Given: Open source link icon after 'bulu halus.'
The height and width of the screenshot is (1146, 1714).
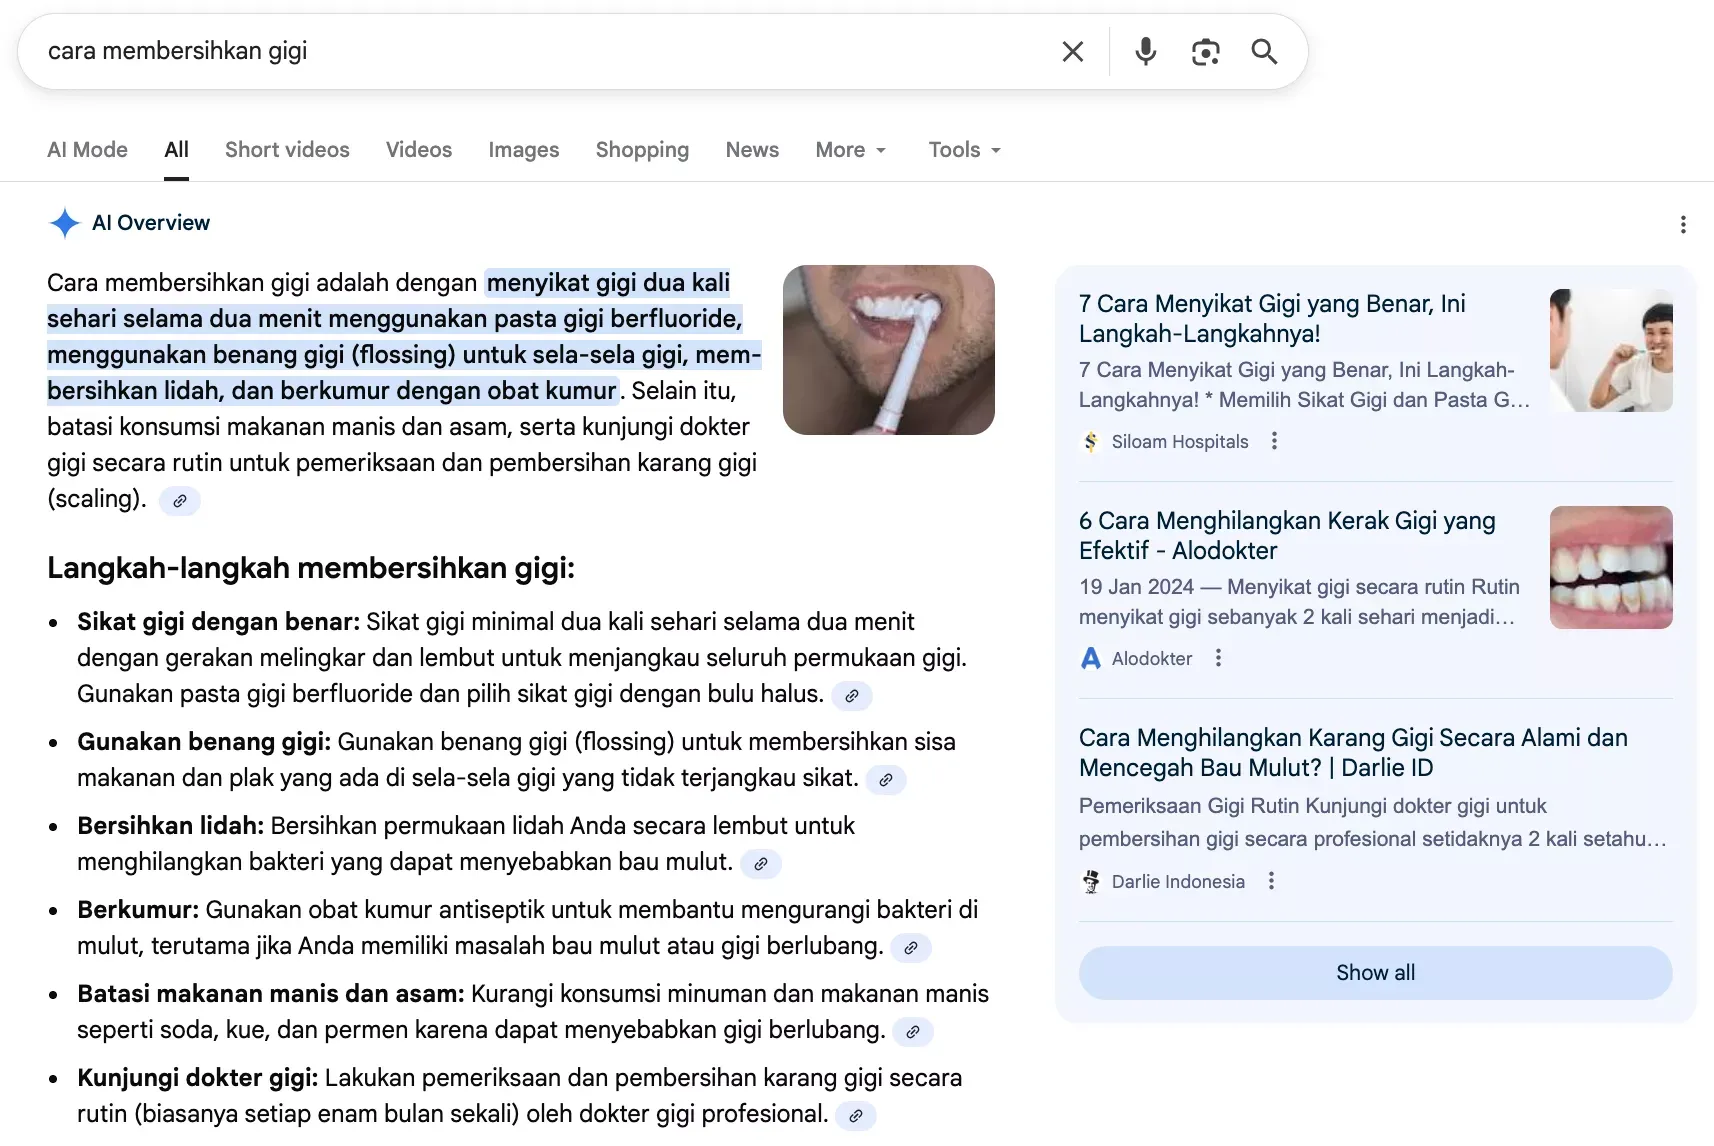Looking at the screenshot, I should [852, 696].
